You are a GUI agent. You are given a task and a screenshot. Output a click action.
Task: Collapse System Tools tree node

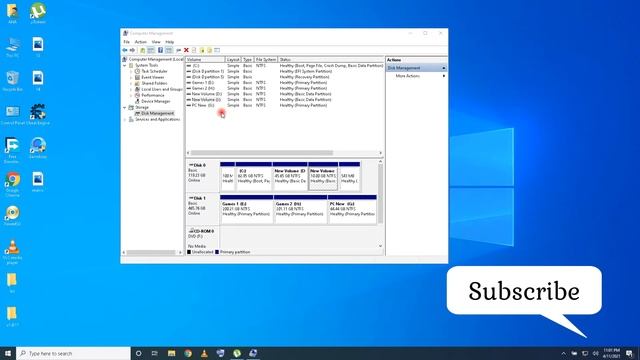point(125,65)
